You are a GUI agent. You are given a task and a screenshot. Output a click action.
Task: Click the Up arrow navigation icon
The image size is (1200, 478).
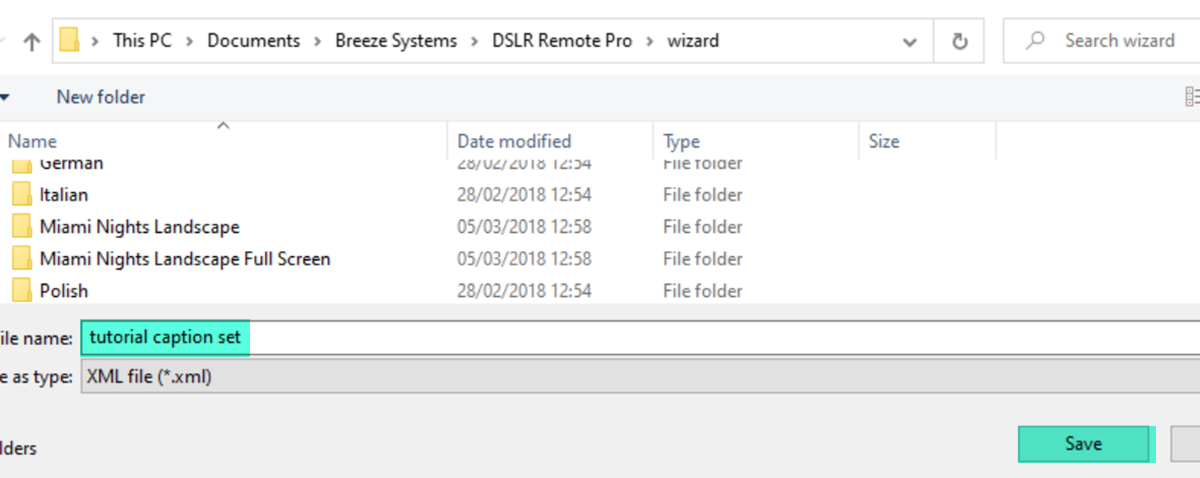click(x=31, y=41)
